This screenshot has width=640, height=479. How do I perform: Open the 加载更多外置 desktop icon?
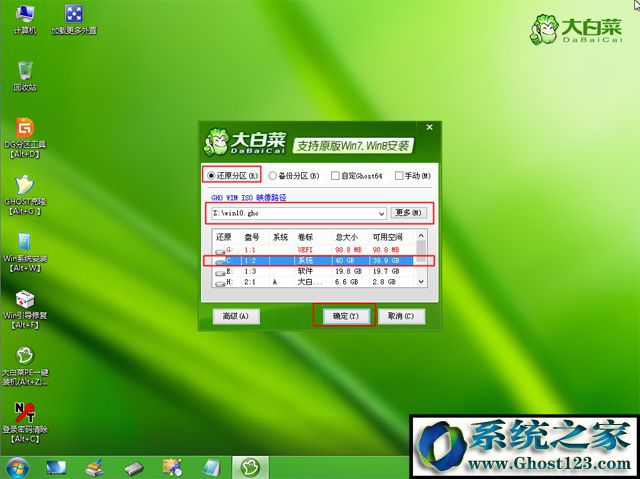pyautogui.click(x=74, y=20)
